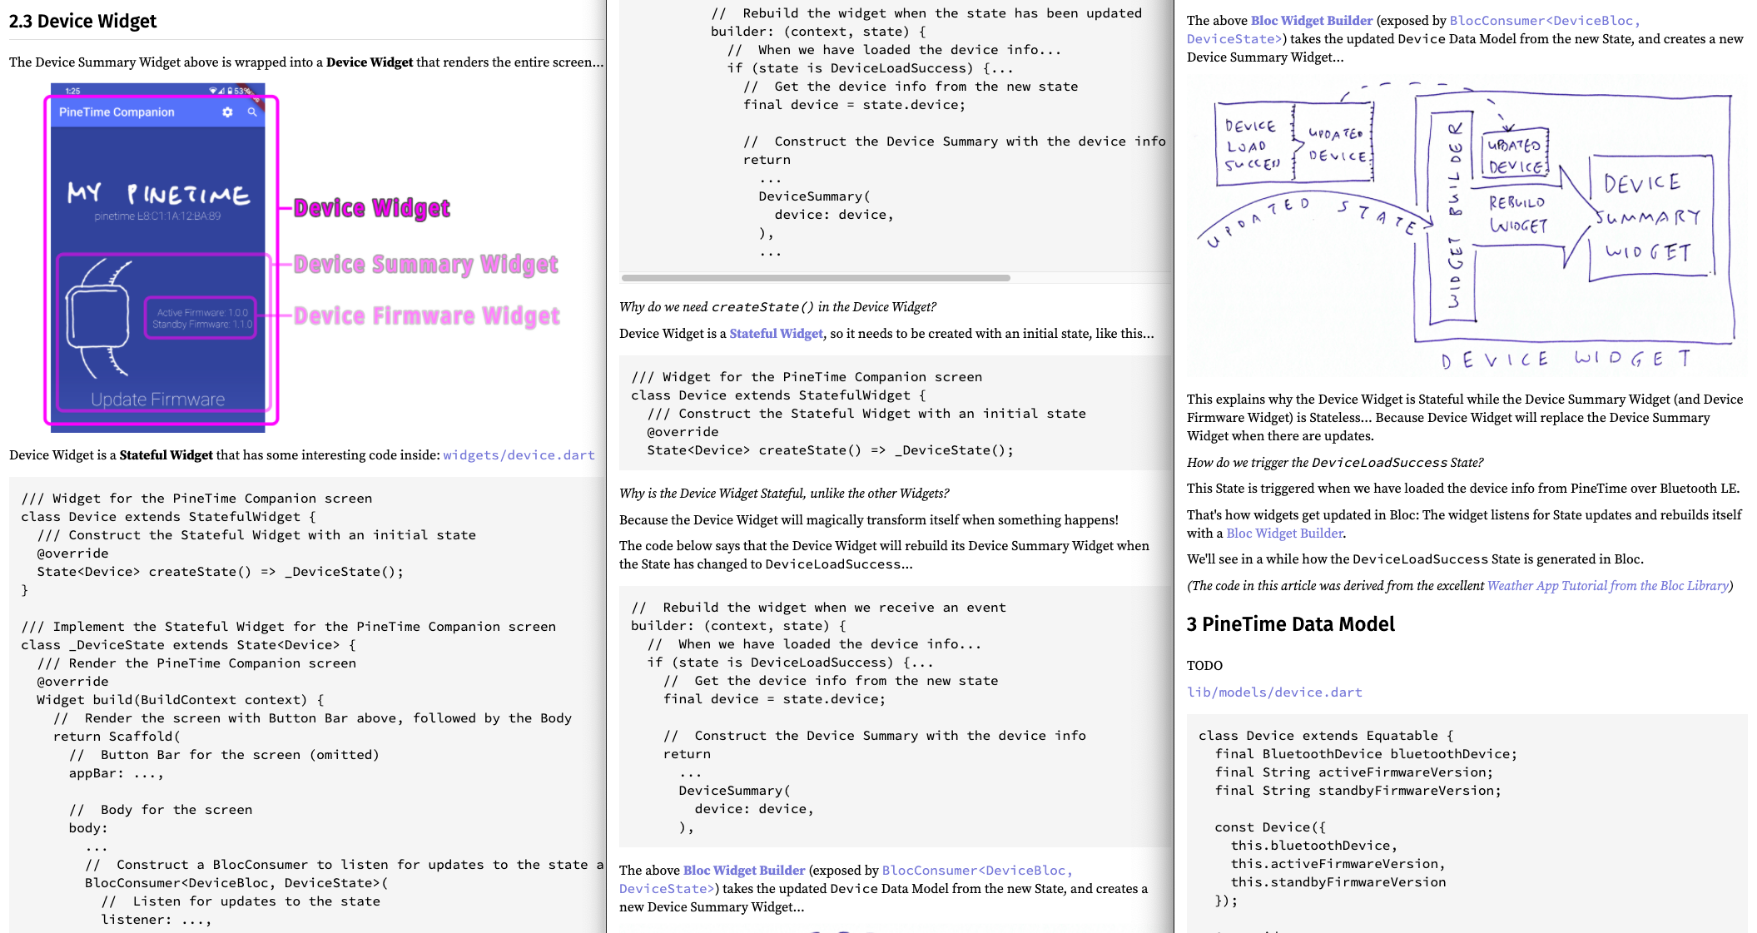
Task: Open the widgets/device.dart source link
Action: [x=518, y=455]
